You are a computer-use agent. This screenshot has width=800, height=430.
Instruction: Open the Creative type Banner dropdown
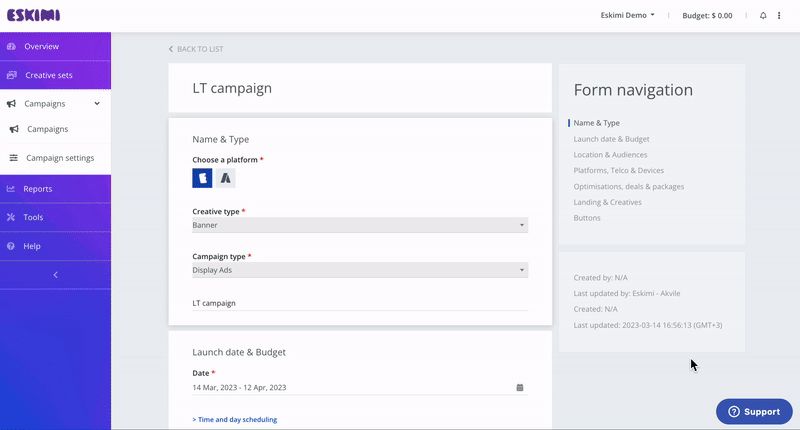point(360,225)
